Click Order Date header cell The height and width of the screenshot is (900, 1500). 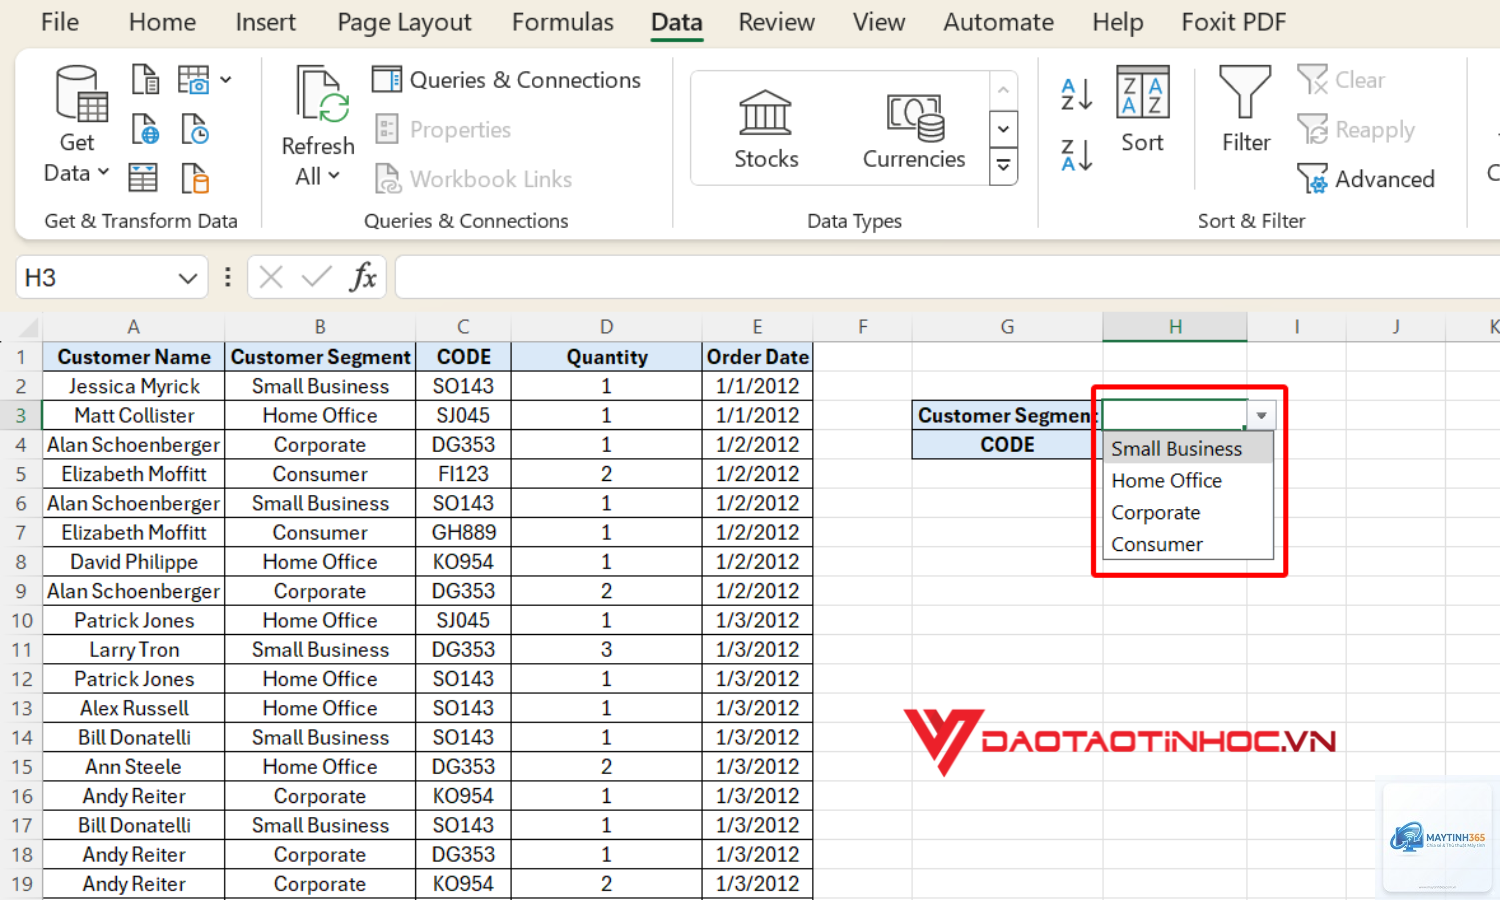757,357
